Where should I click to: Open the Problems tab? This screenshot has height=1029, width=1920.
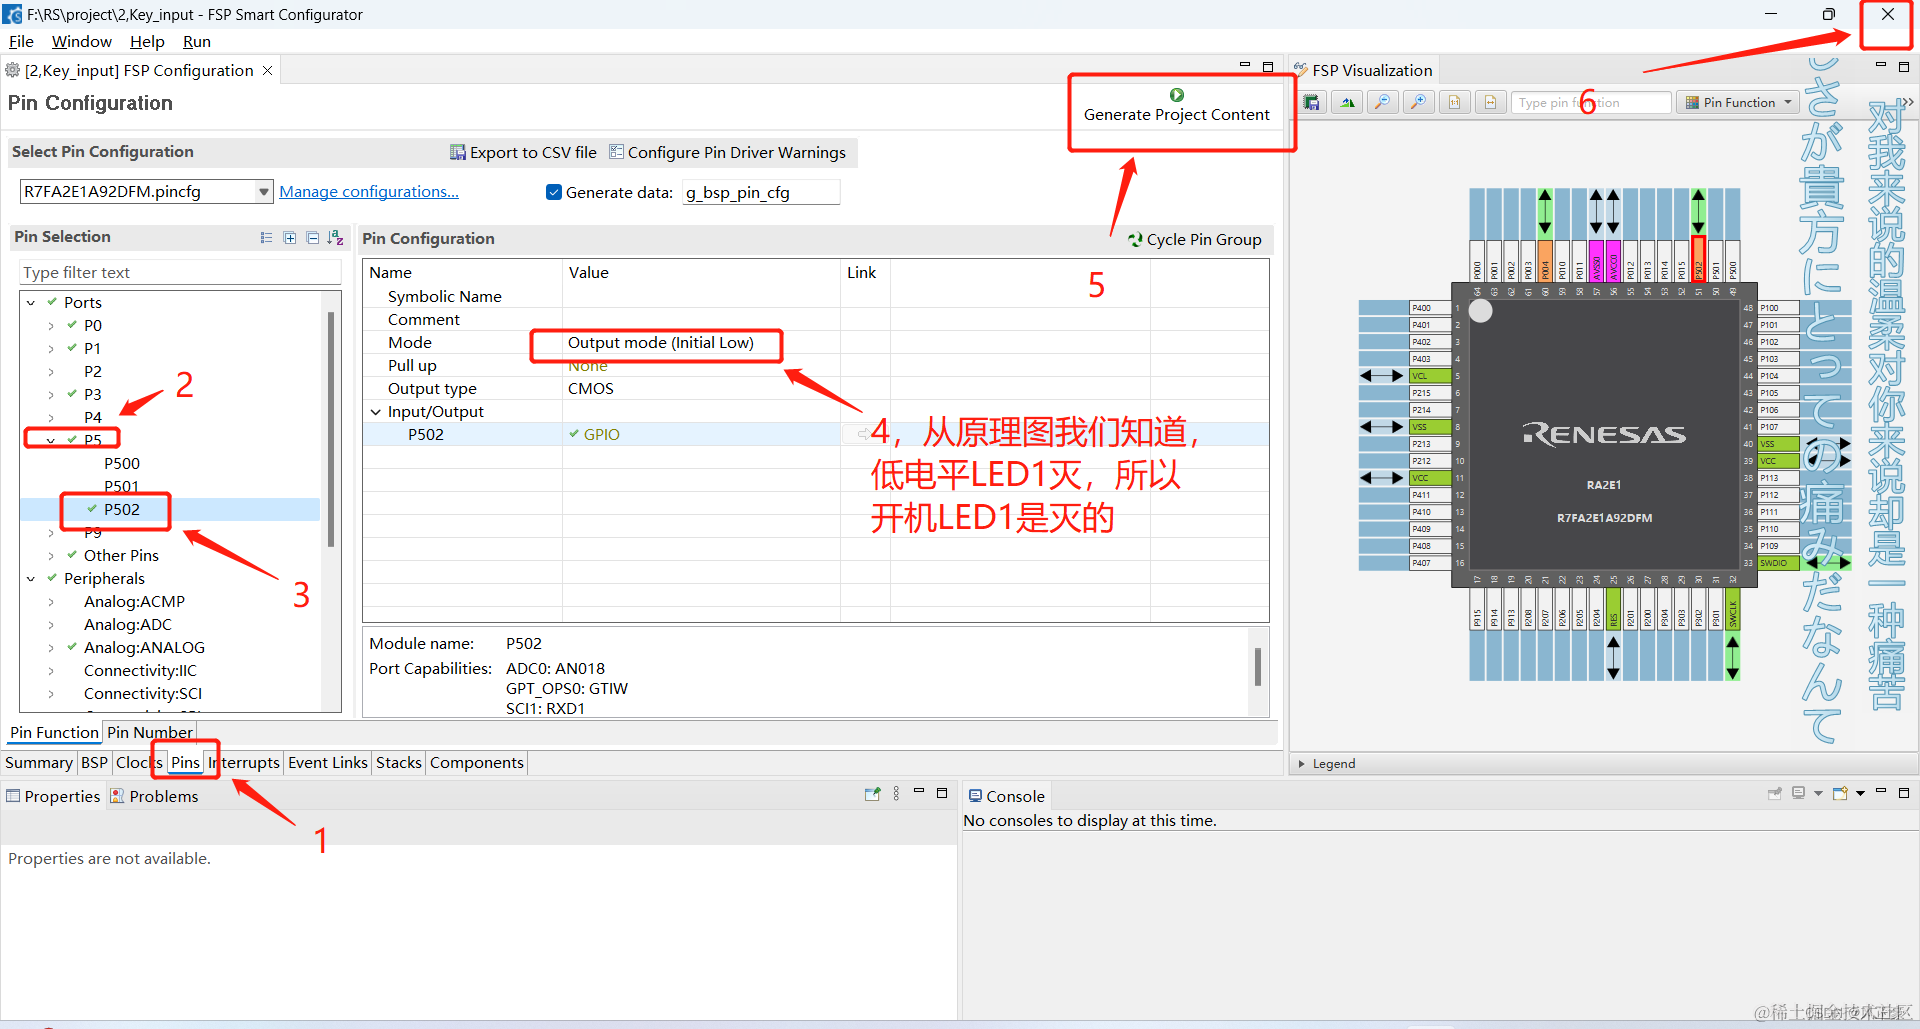click(155, 796)
